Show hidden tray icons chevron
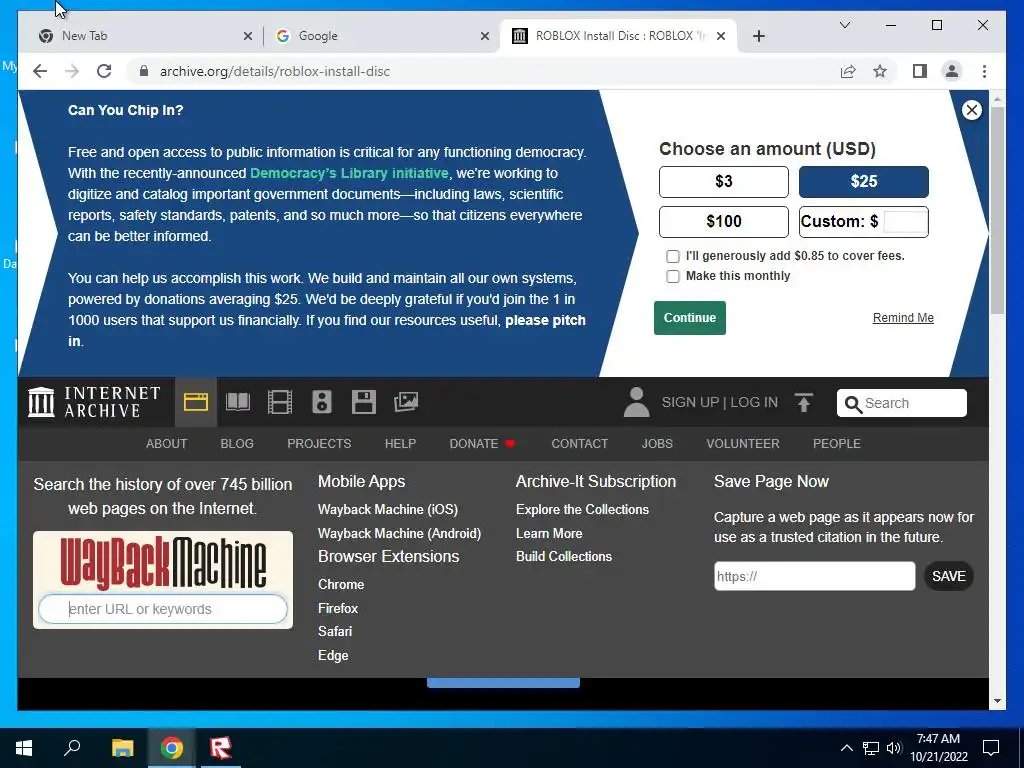Viewport: 1024px width, 768px height. (x=846, y=748)
